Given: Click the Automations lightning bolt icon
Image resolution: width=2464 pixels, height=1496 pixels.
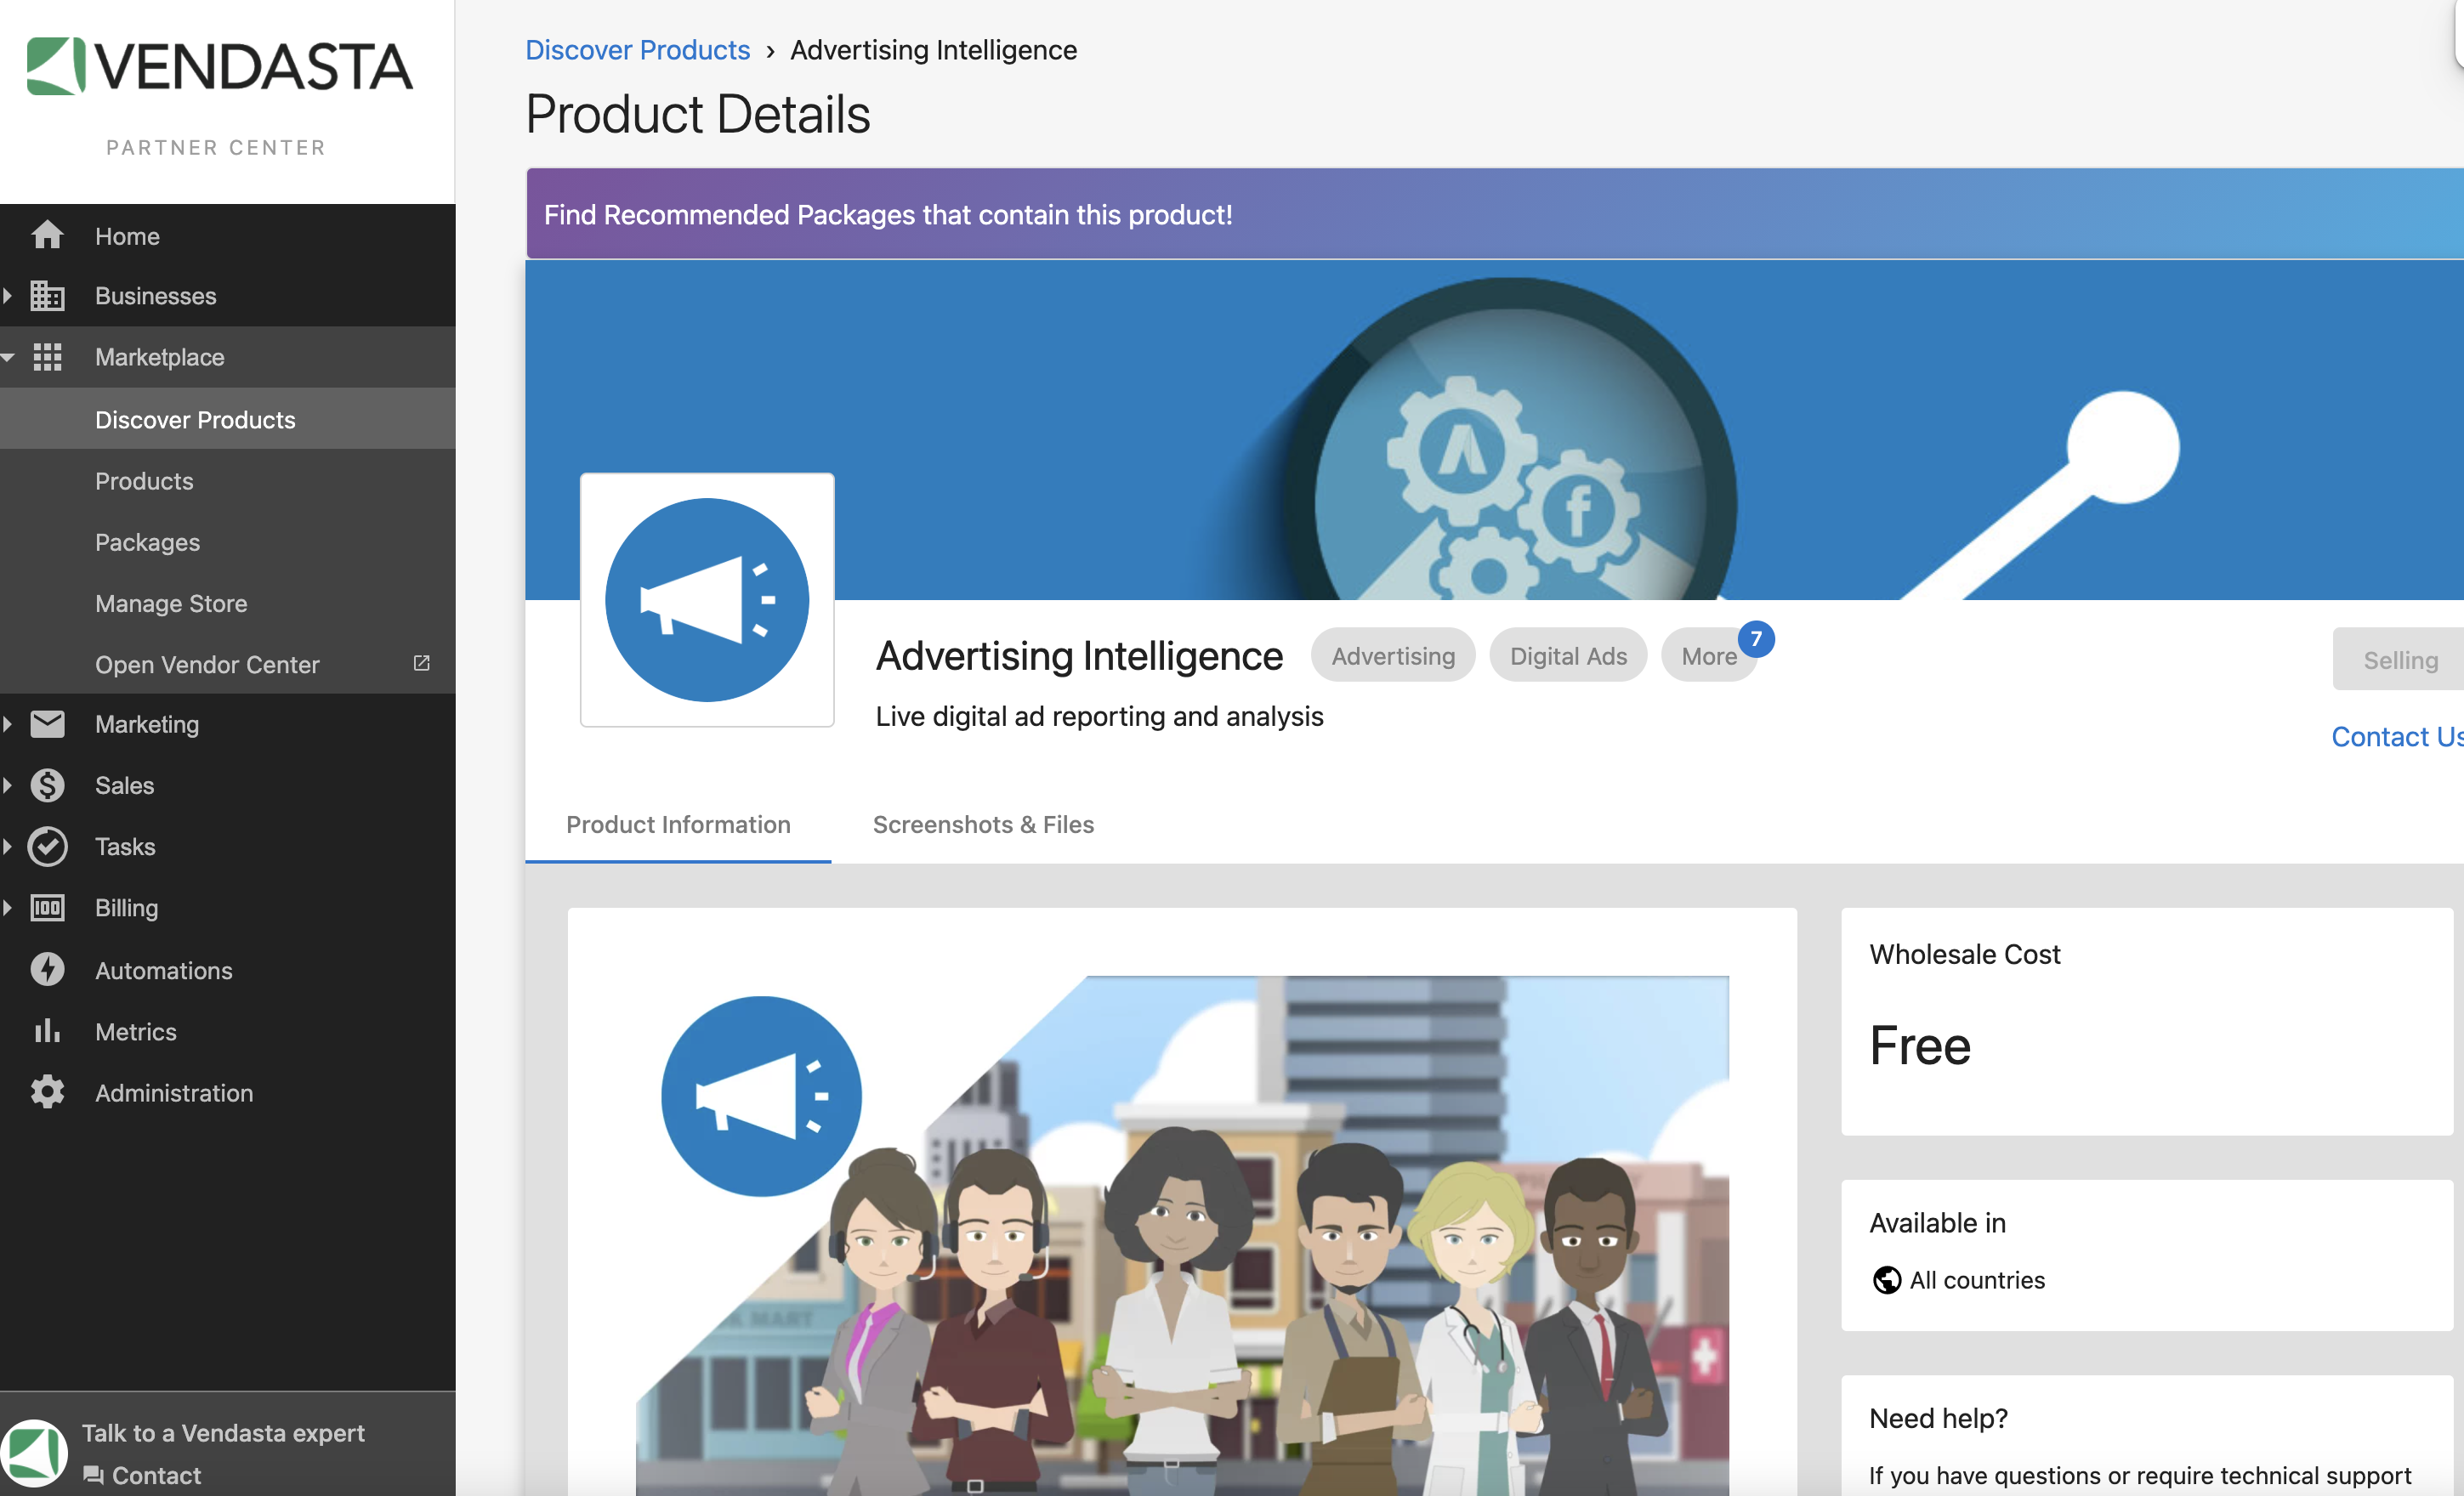Looking at the screenshot, I should [47, 969].
